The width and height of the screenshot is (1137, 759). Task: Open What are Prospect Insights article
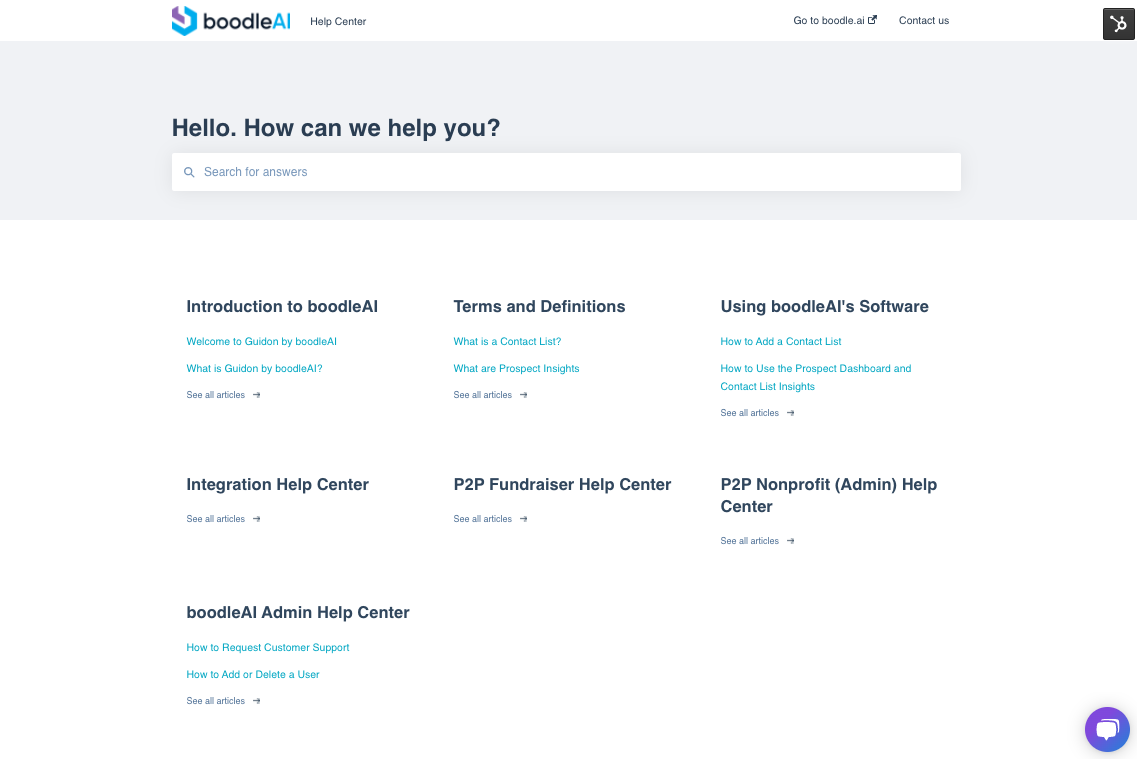[x=516, y=368]
